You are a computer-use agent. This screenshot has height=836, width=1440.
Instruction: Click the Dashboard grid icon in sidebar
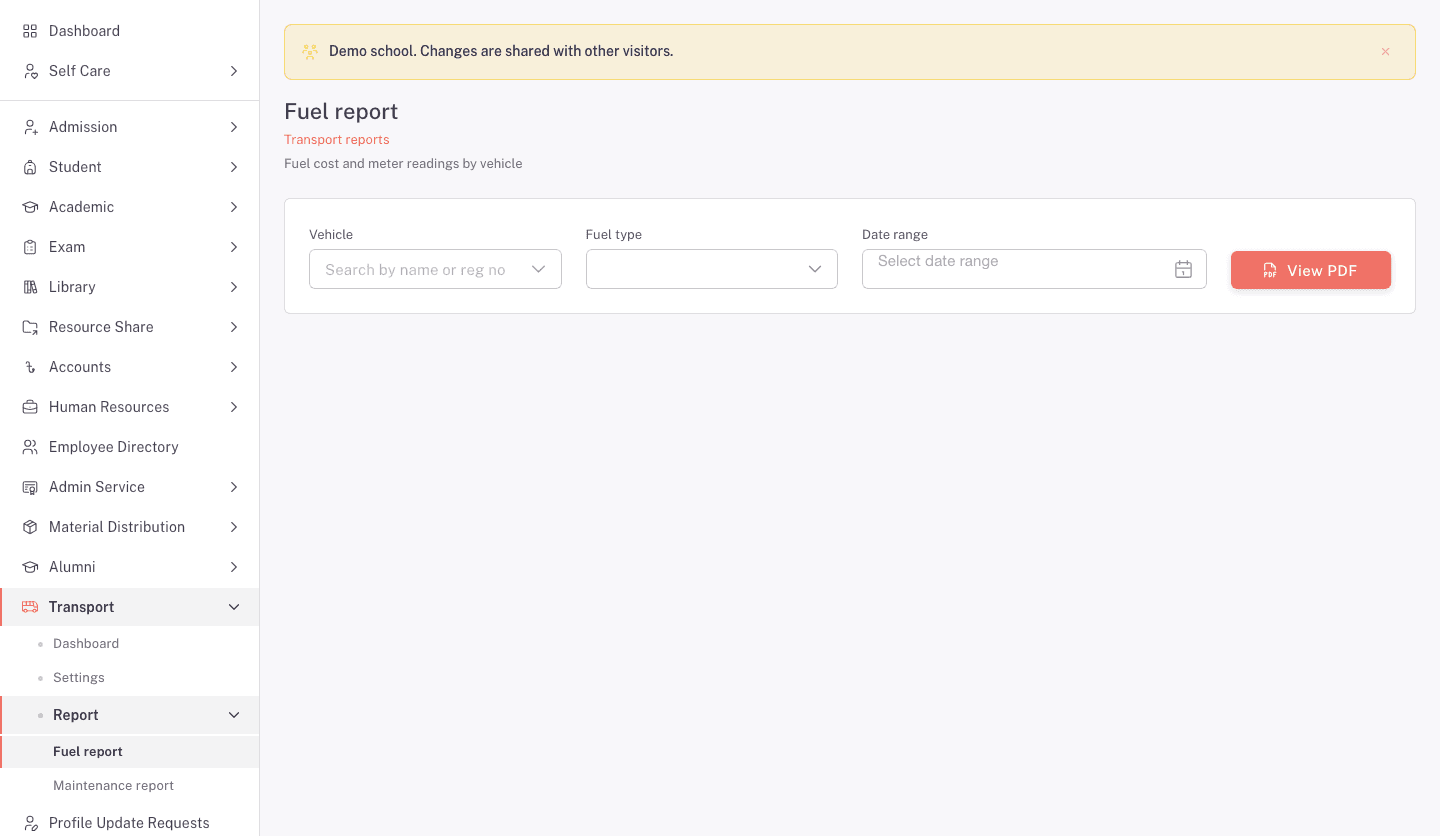(30, 31)
